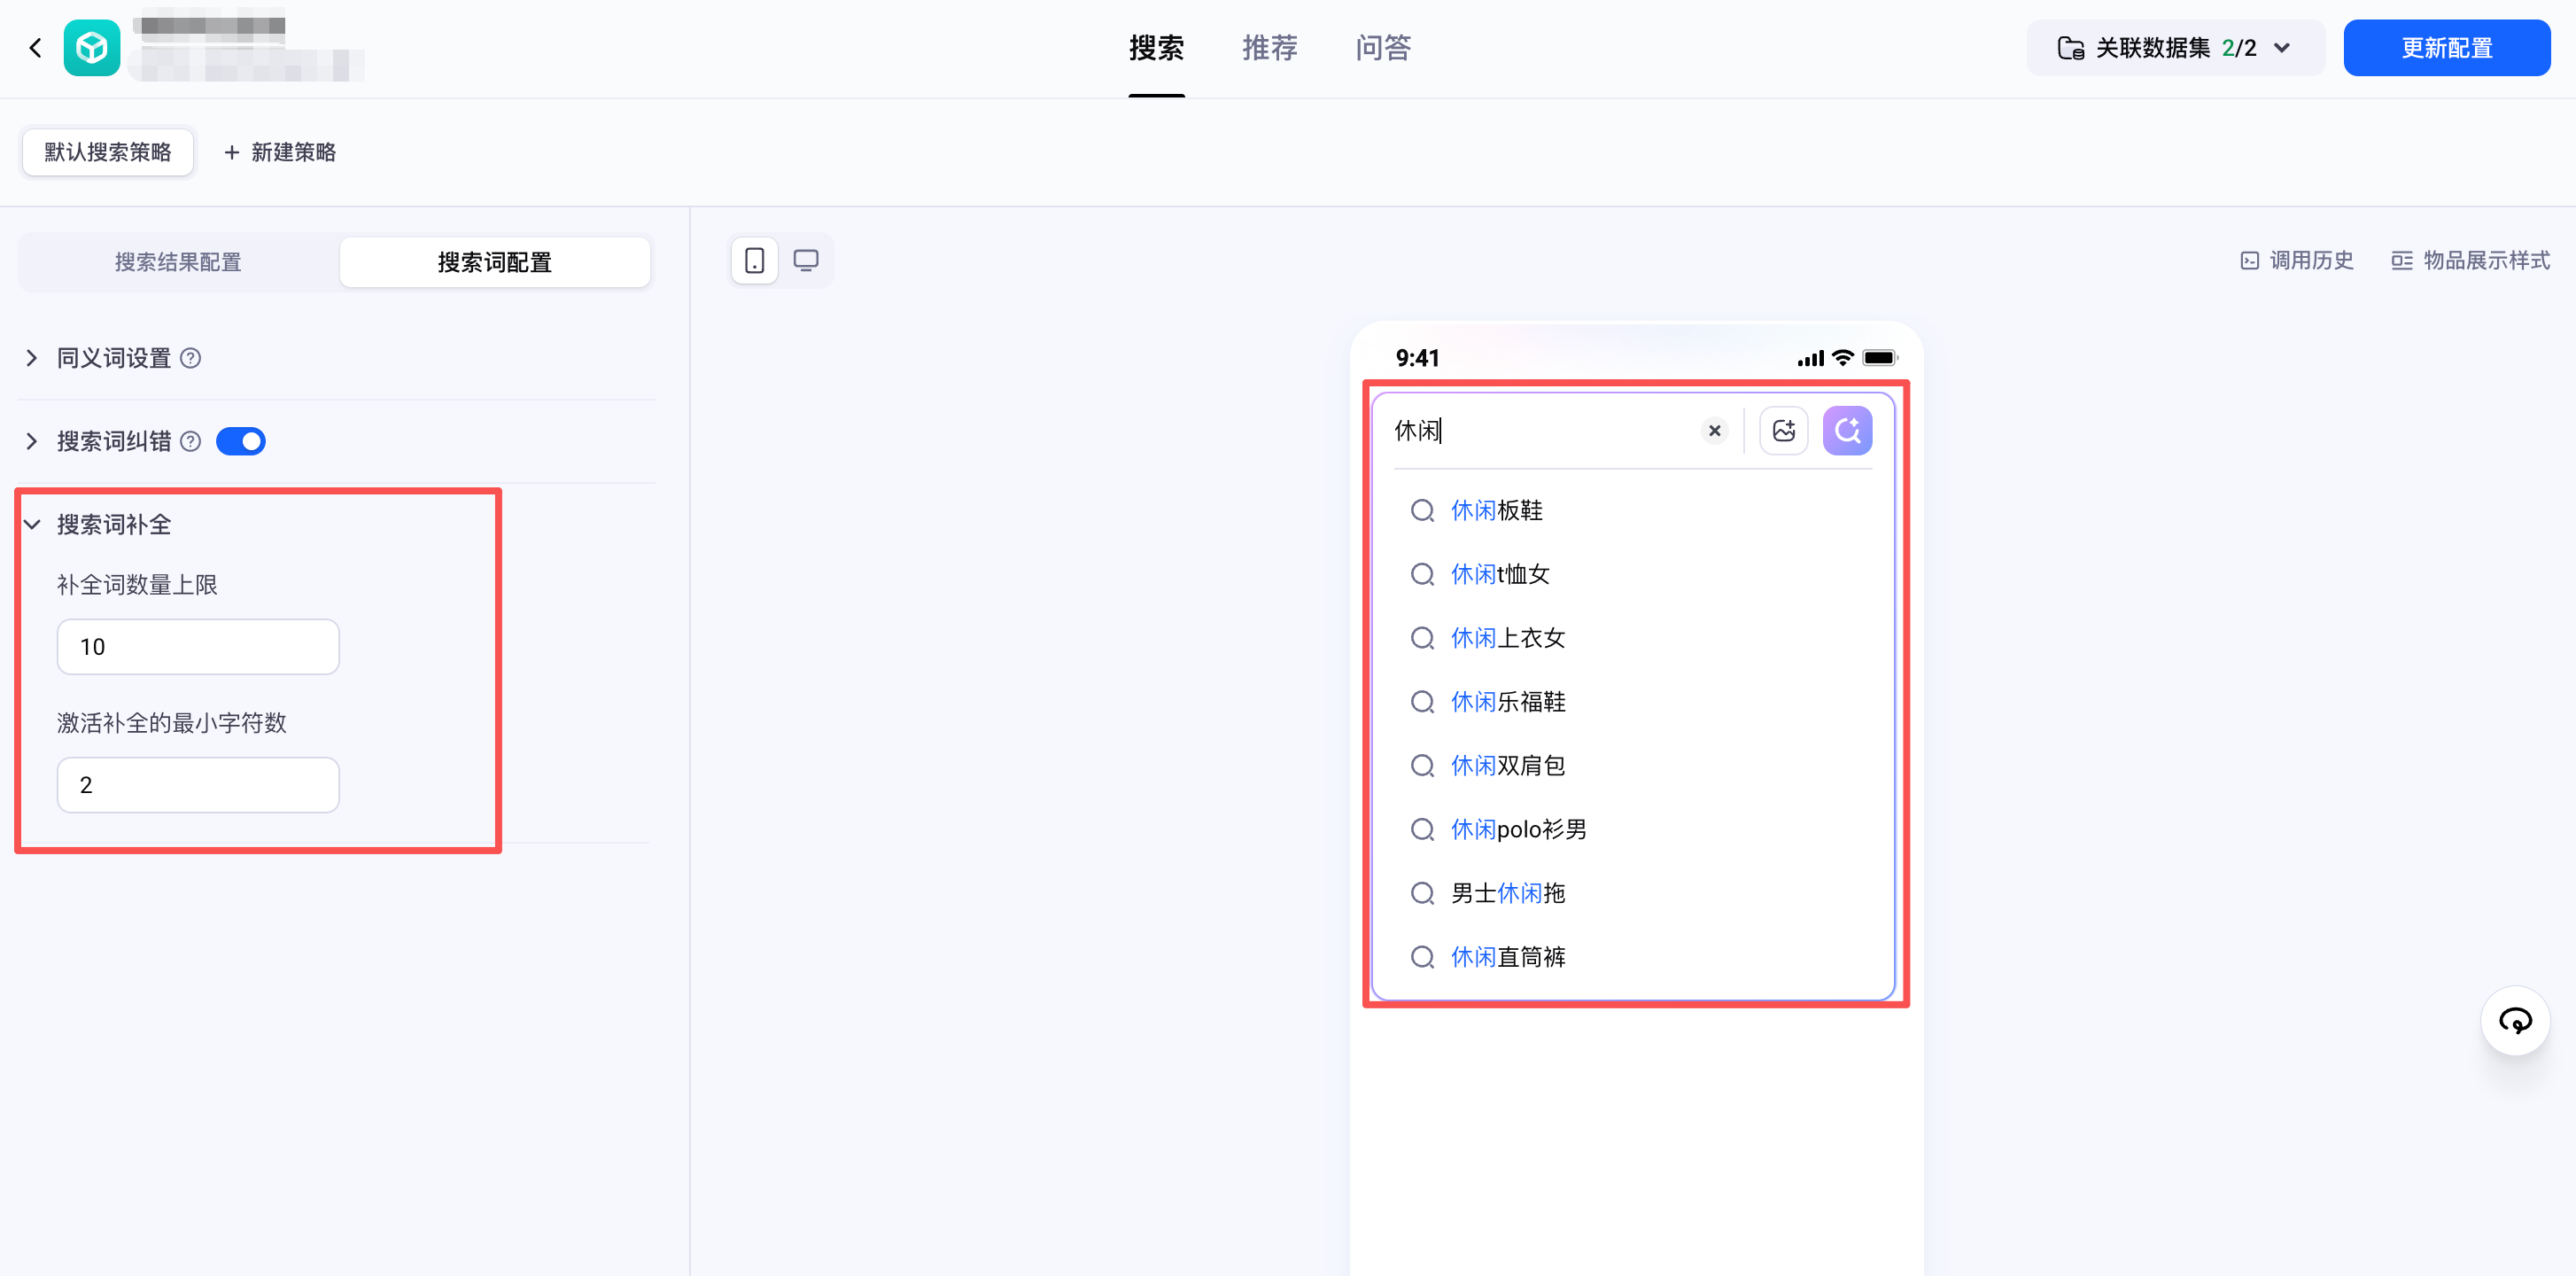Viewport: 2576px width, 1276px height.
Task: Open the floating chat support icon
Action: pyautogui.click(x=2515, y=1021)
